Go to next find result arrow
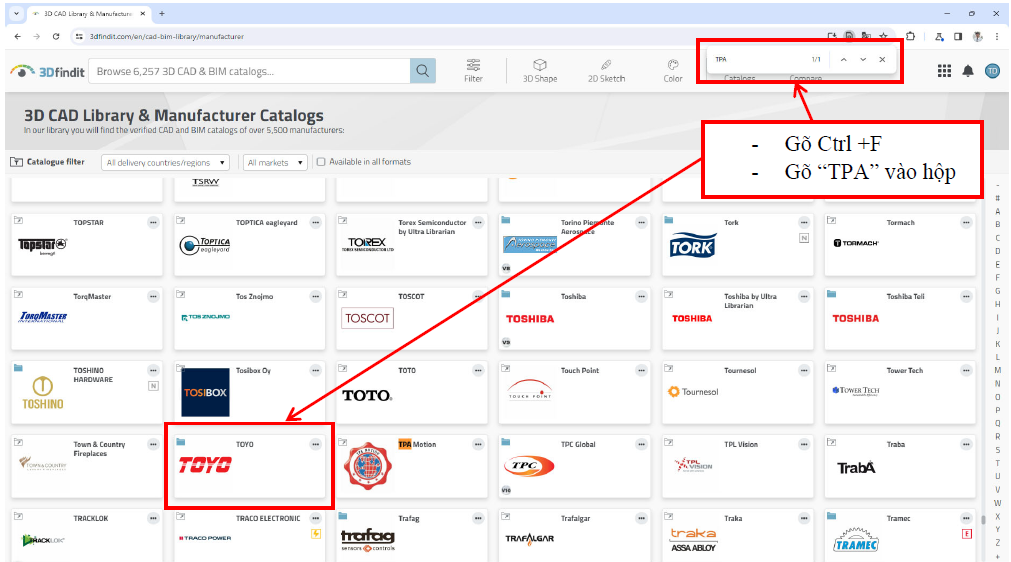The image size is (1011, 562). point(863,60)
